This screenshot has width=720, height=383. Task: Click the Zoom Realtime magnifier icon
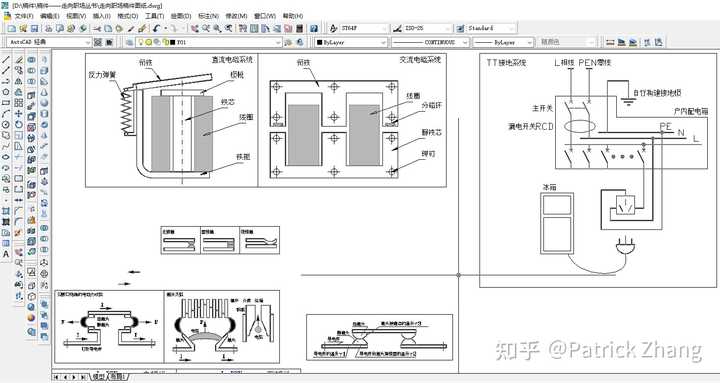point(206,28)
